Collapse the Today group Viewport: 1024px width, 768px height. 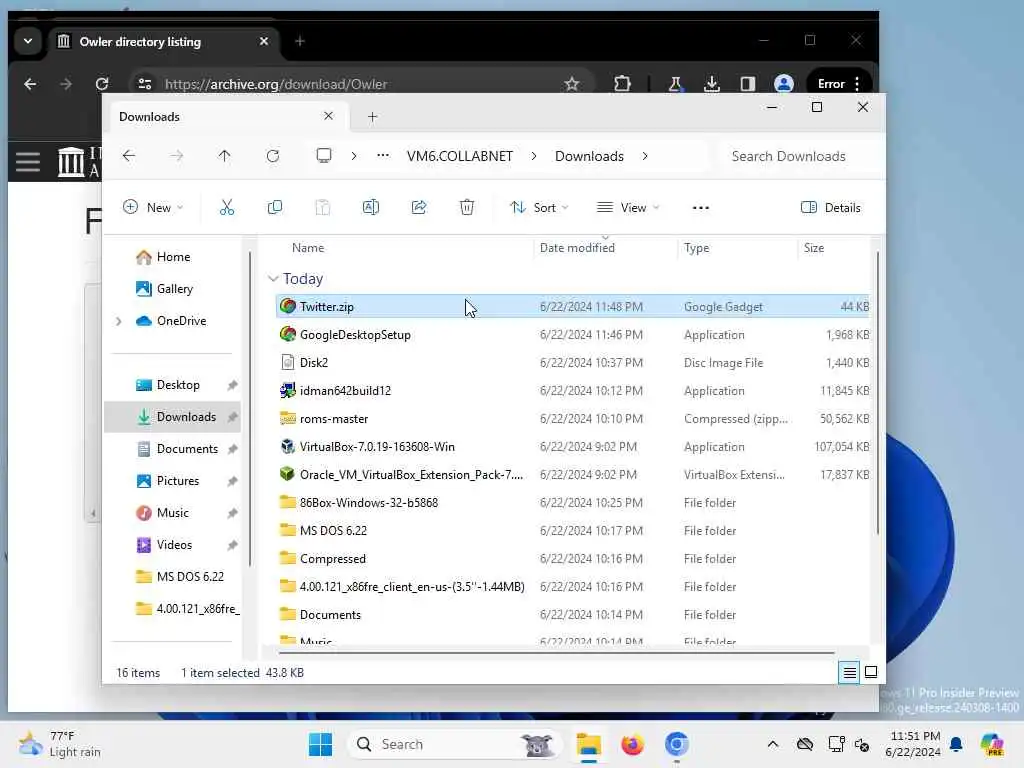click(x=273, y=278)
